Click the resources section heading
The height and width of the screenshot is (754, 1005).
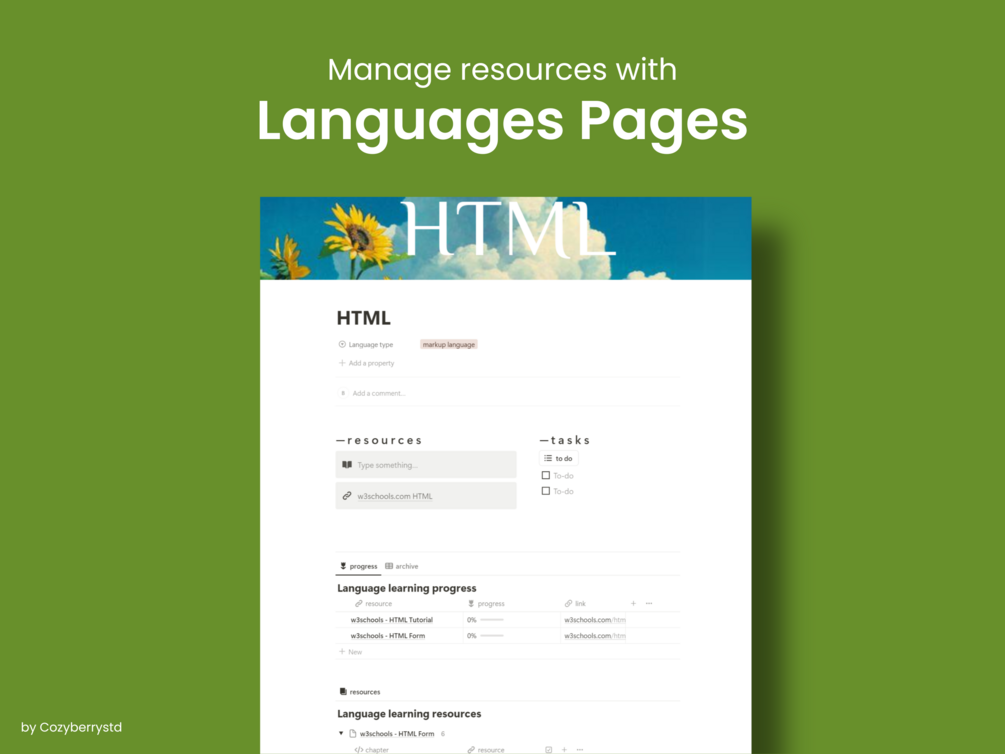point(379,440)
